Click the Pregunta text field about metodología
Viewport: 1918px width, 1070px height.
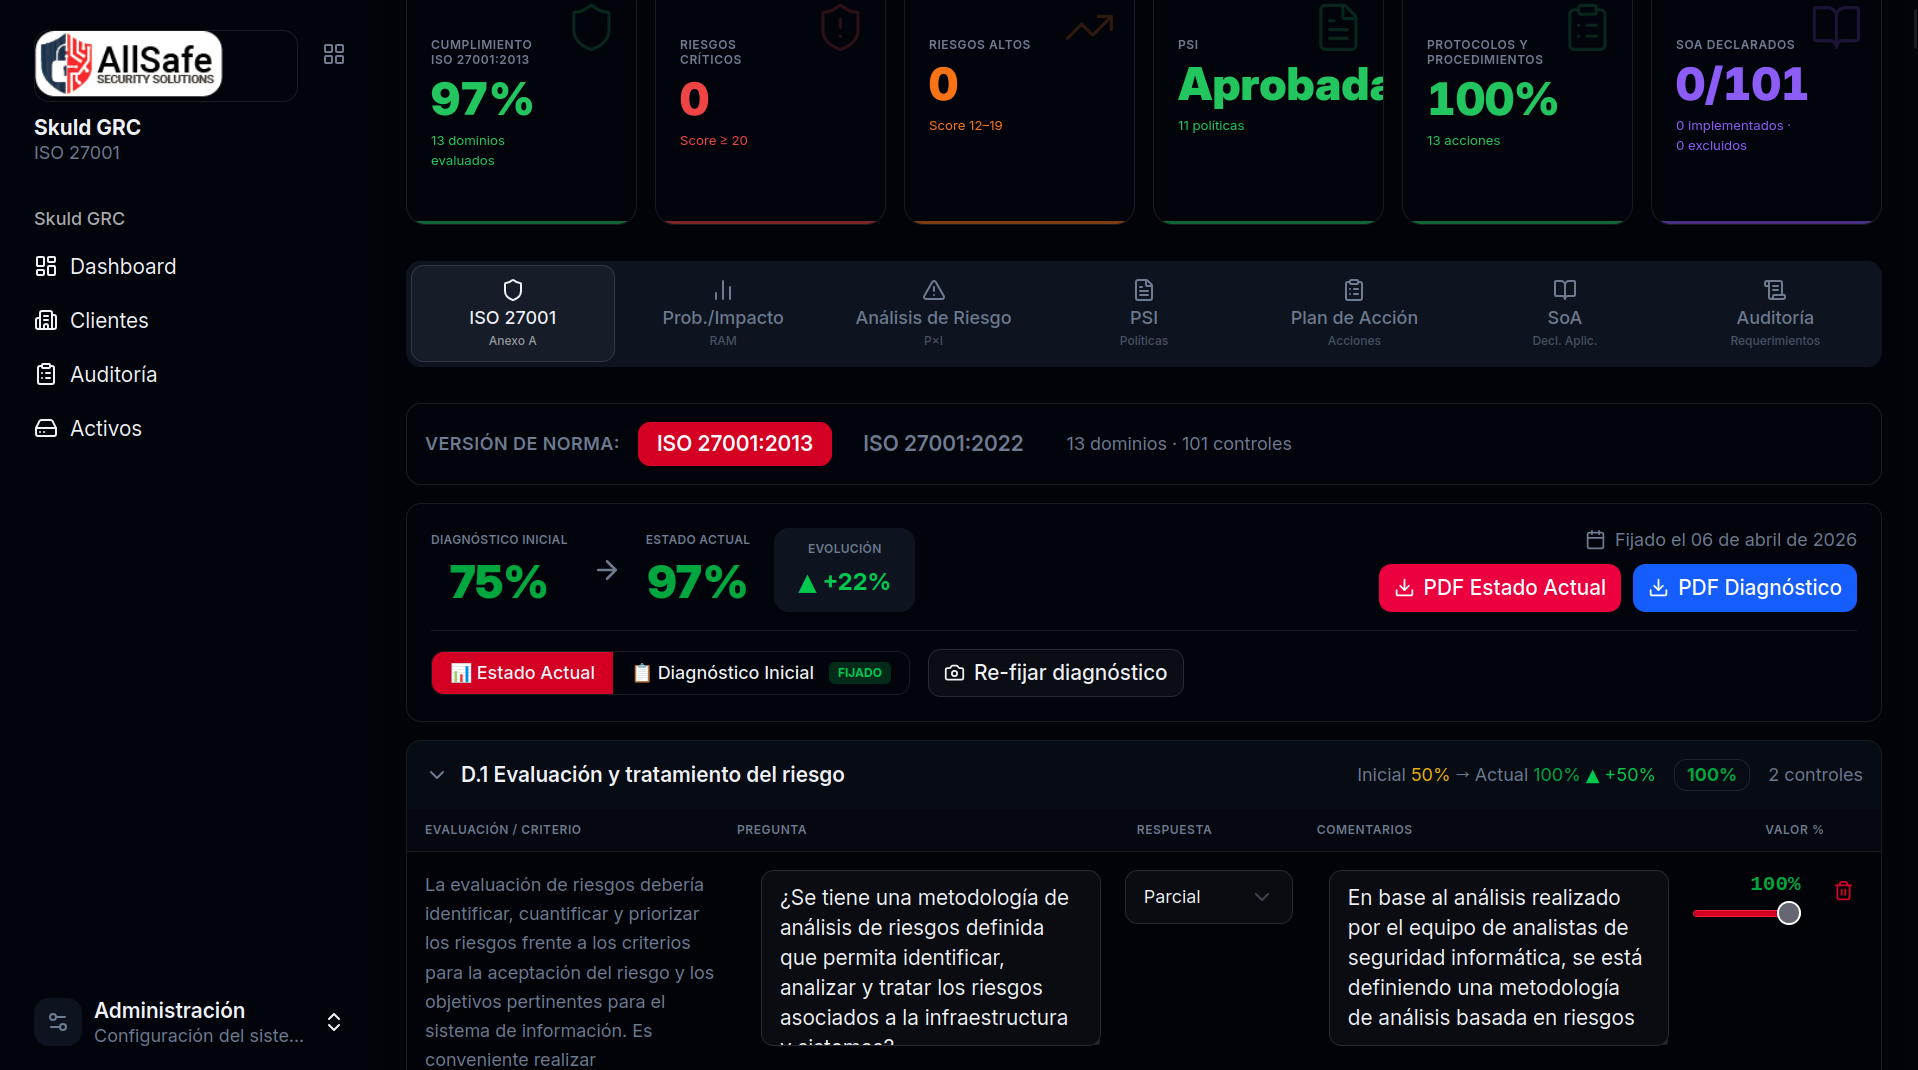point(931,958)
